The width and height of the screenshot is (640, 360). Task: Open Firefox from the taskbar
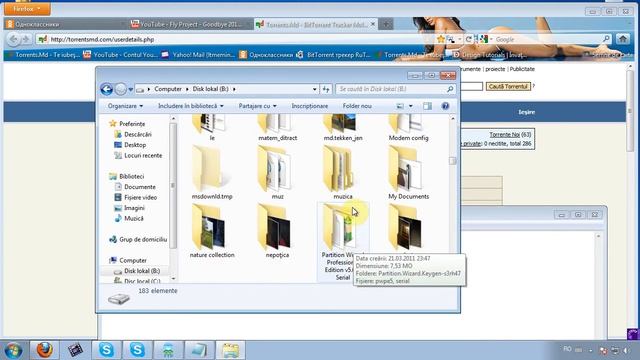click(44, 350)
